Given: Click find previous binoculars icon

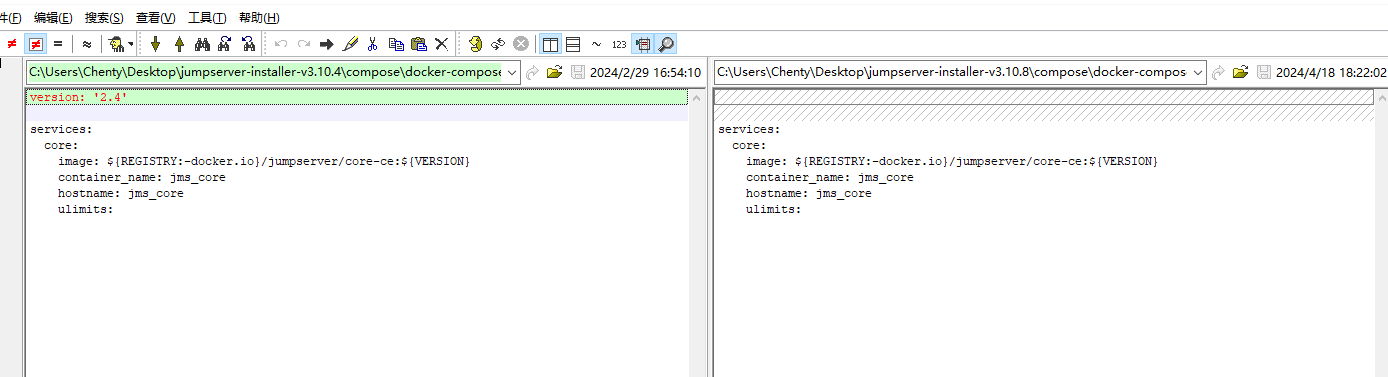Looking at the screenshot, I should pyautogui.click(x=248, y=44).
